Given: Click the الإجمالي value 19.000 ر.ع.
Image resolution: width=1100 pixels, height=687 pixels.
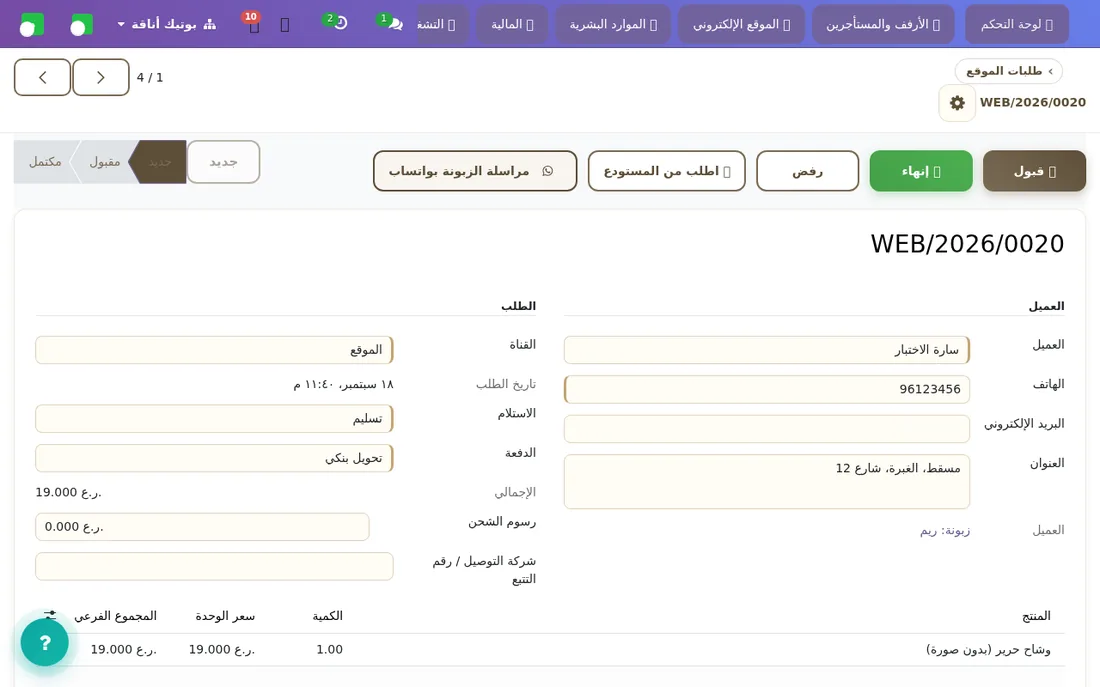Looking at the screenshot, I should click(x=69, y=493).
